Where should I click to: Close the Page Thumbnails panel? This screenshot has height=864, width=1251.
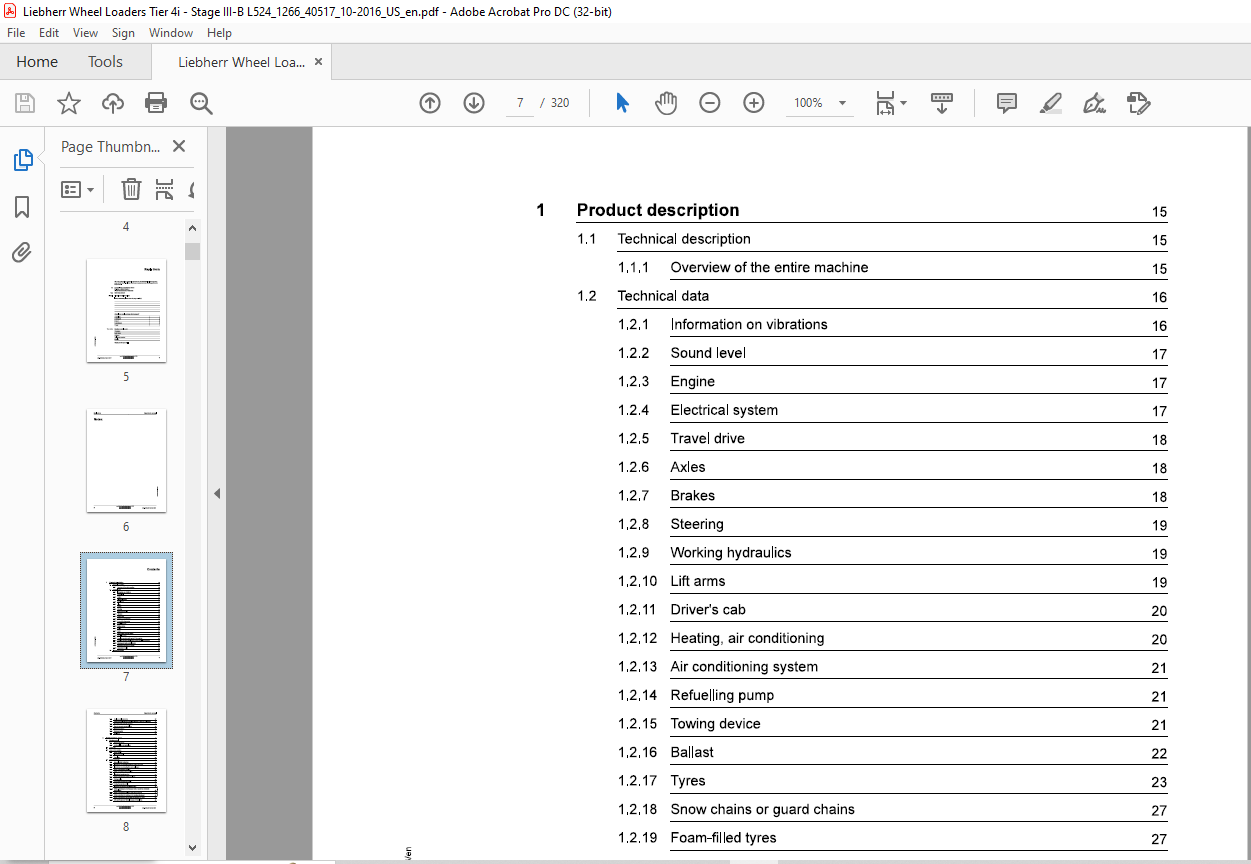179,146
